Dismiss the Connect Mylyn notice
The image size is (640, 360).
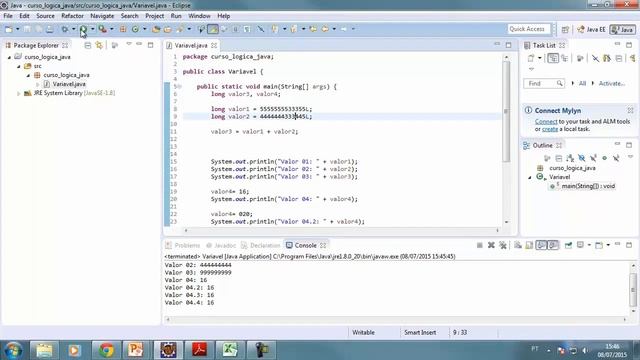pyautogui.click(x=630, y=110)
